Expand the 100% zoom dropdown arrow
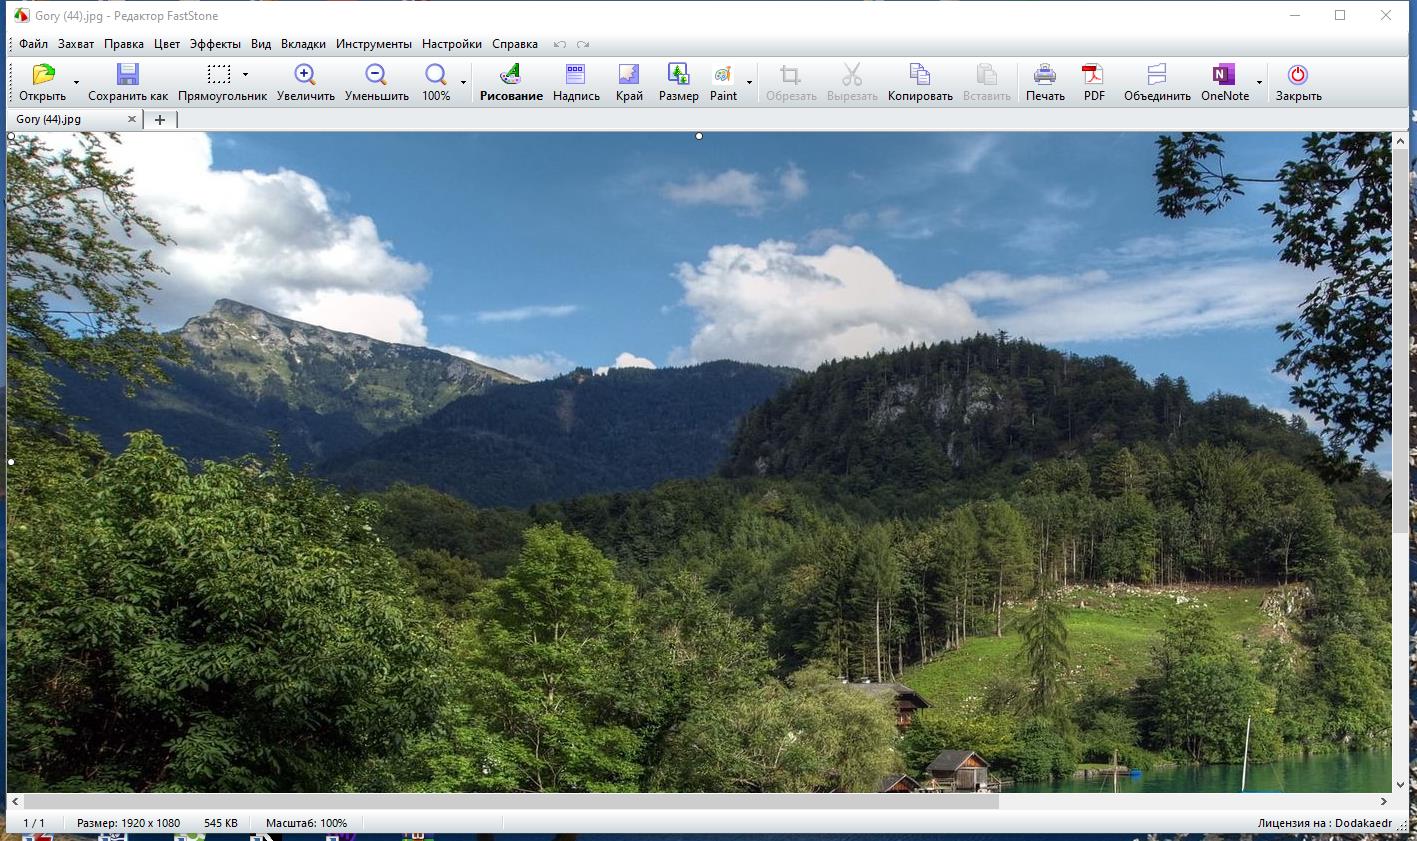Viewport: 1417px width, 841px height. (463, 82)
